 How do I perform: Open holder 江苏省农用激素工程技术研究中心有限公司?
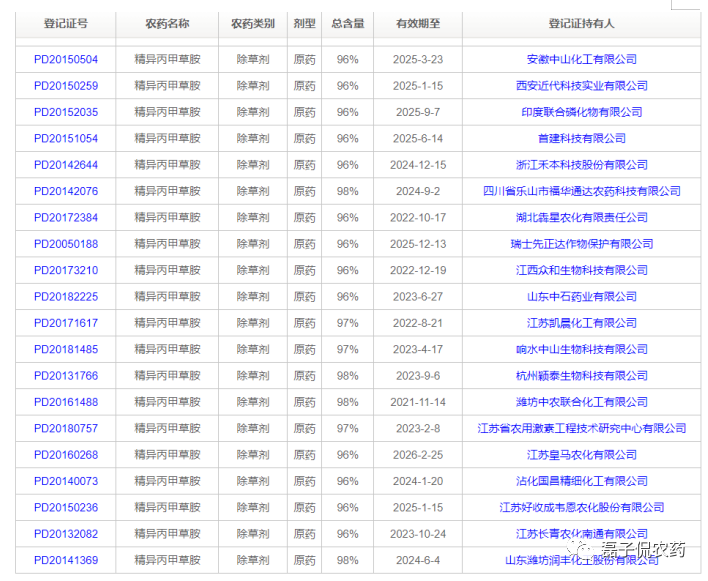[x=582, y=428]
